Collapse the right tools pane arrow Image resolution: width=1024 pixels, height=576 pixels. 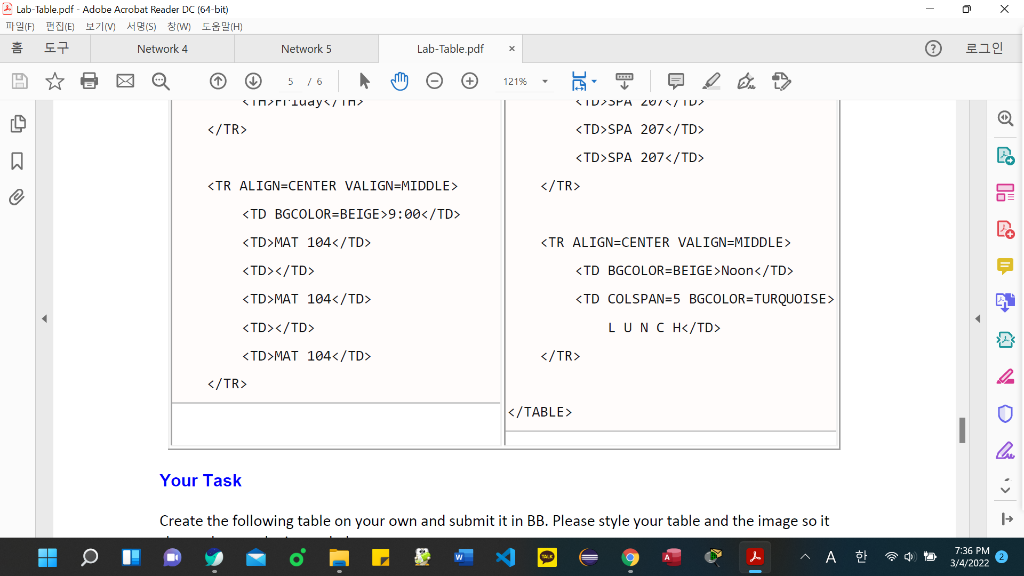(x=978, y=319)
